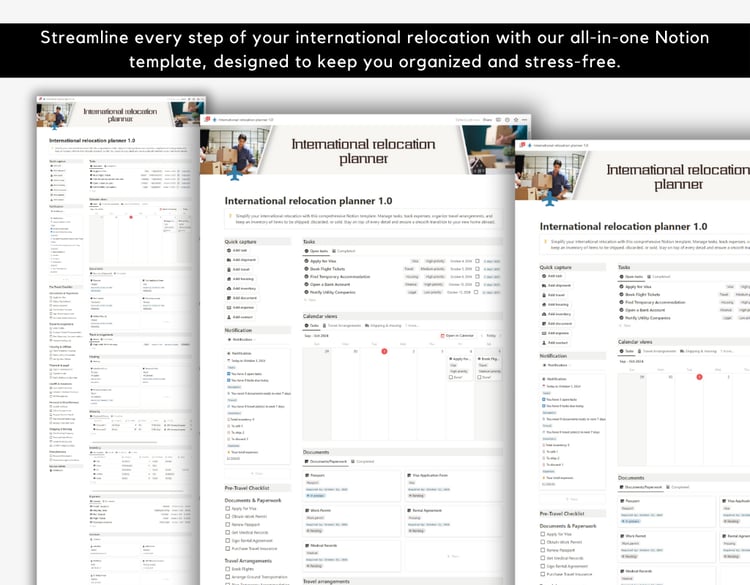750x585 pixels.
Task: Click Today button in middle window calendar
Action: click(x=491, y=336)
